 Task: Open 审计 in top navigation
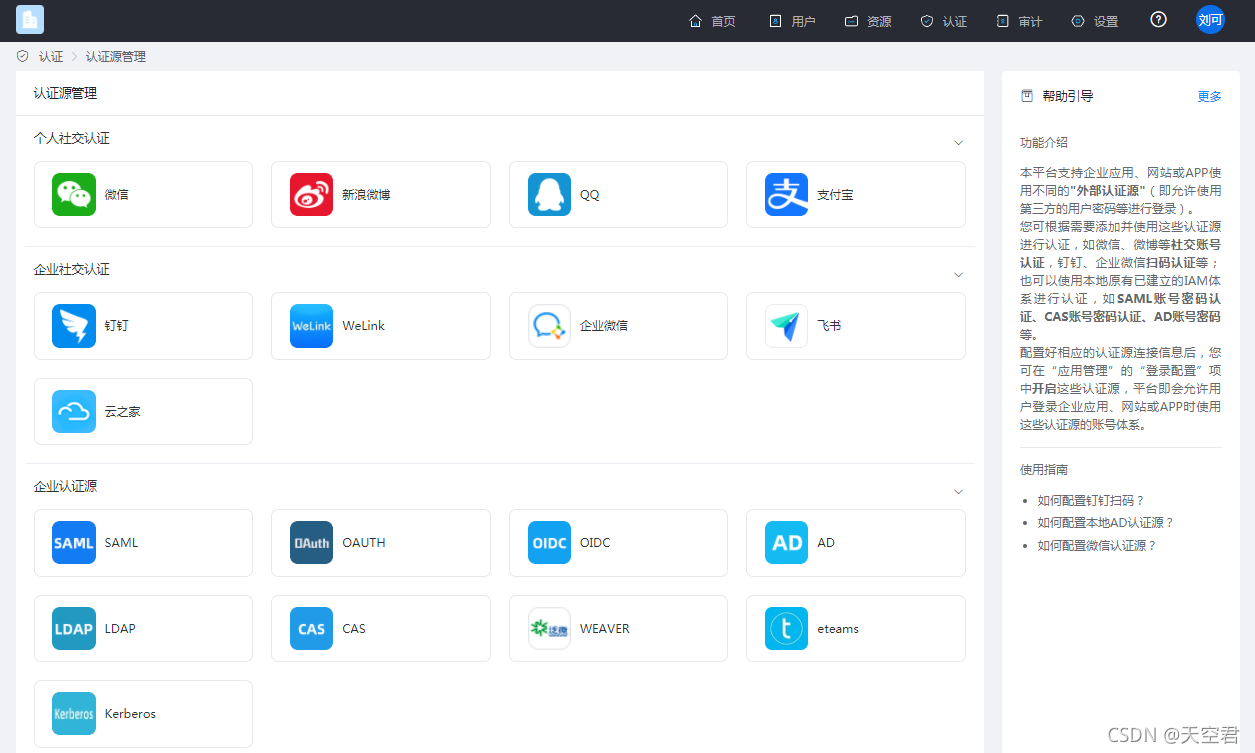point(1019,21)
